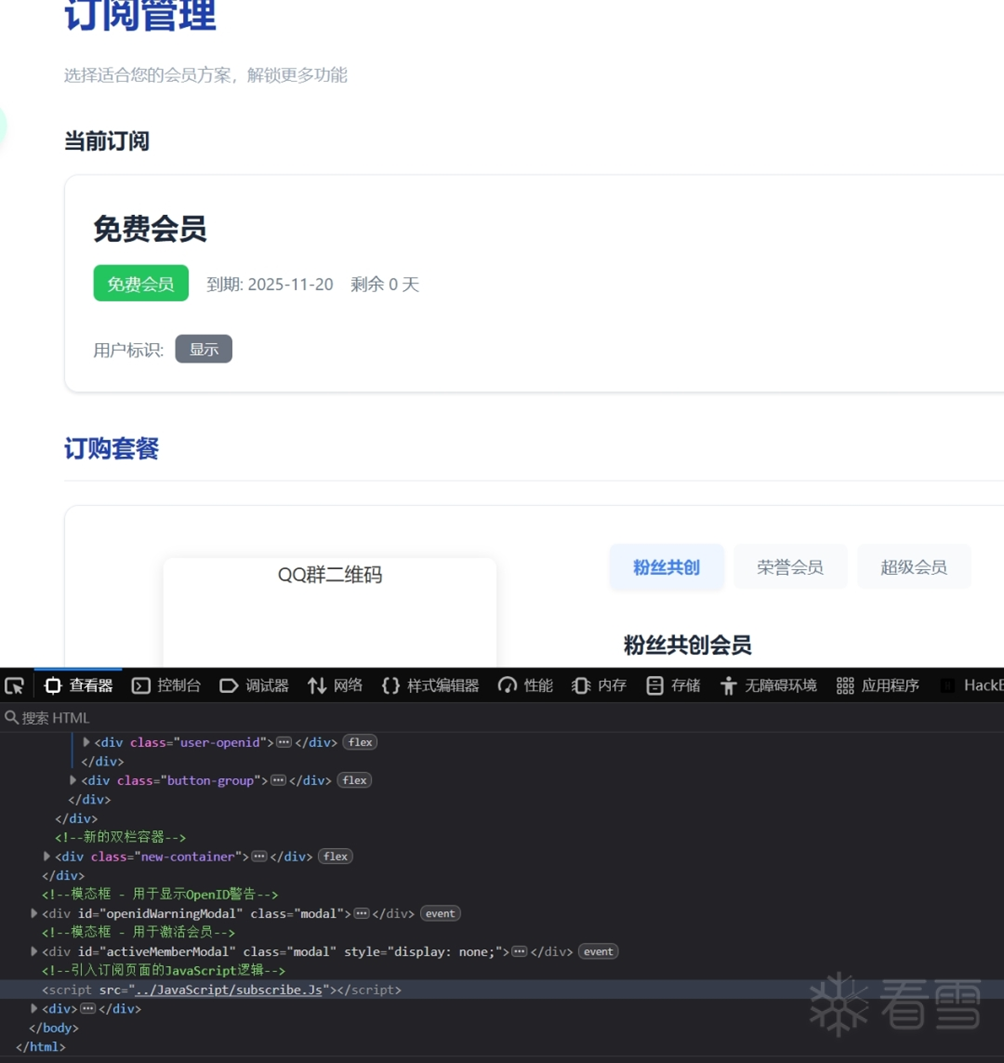Select the 引入订阅页面的JavaScript逻辑 comment node
This screenshot has height=1063, width=1004.
(163, 970)
